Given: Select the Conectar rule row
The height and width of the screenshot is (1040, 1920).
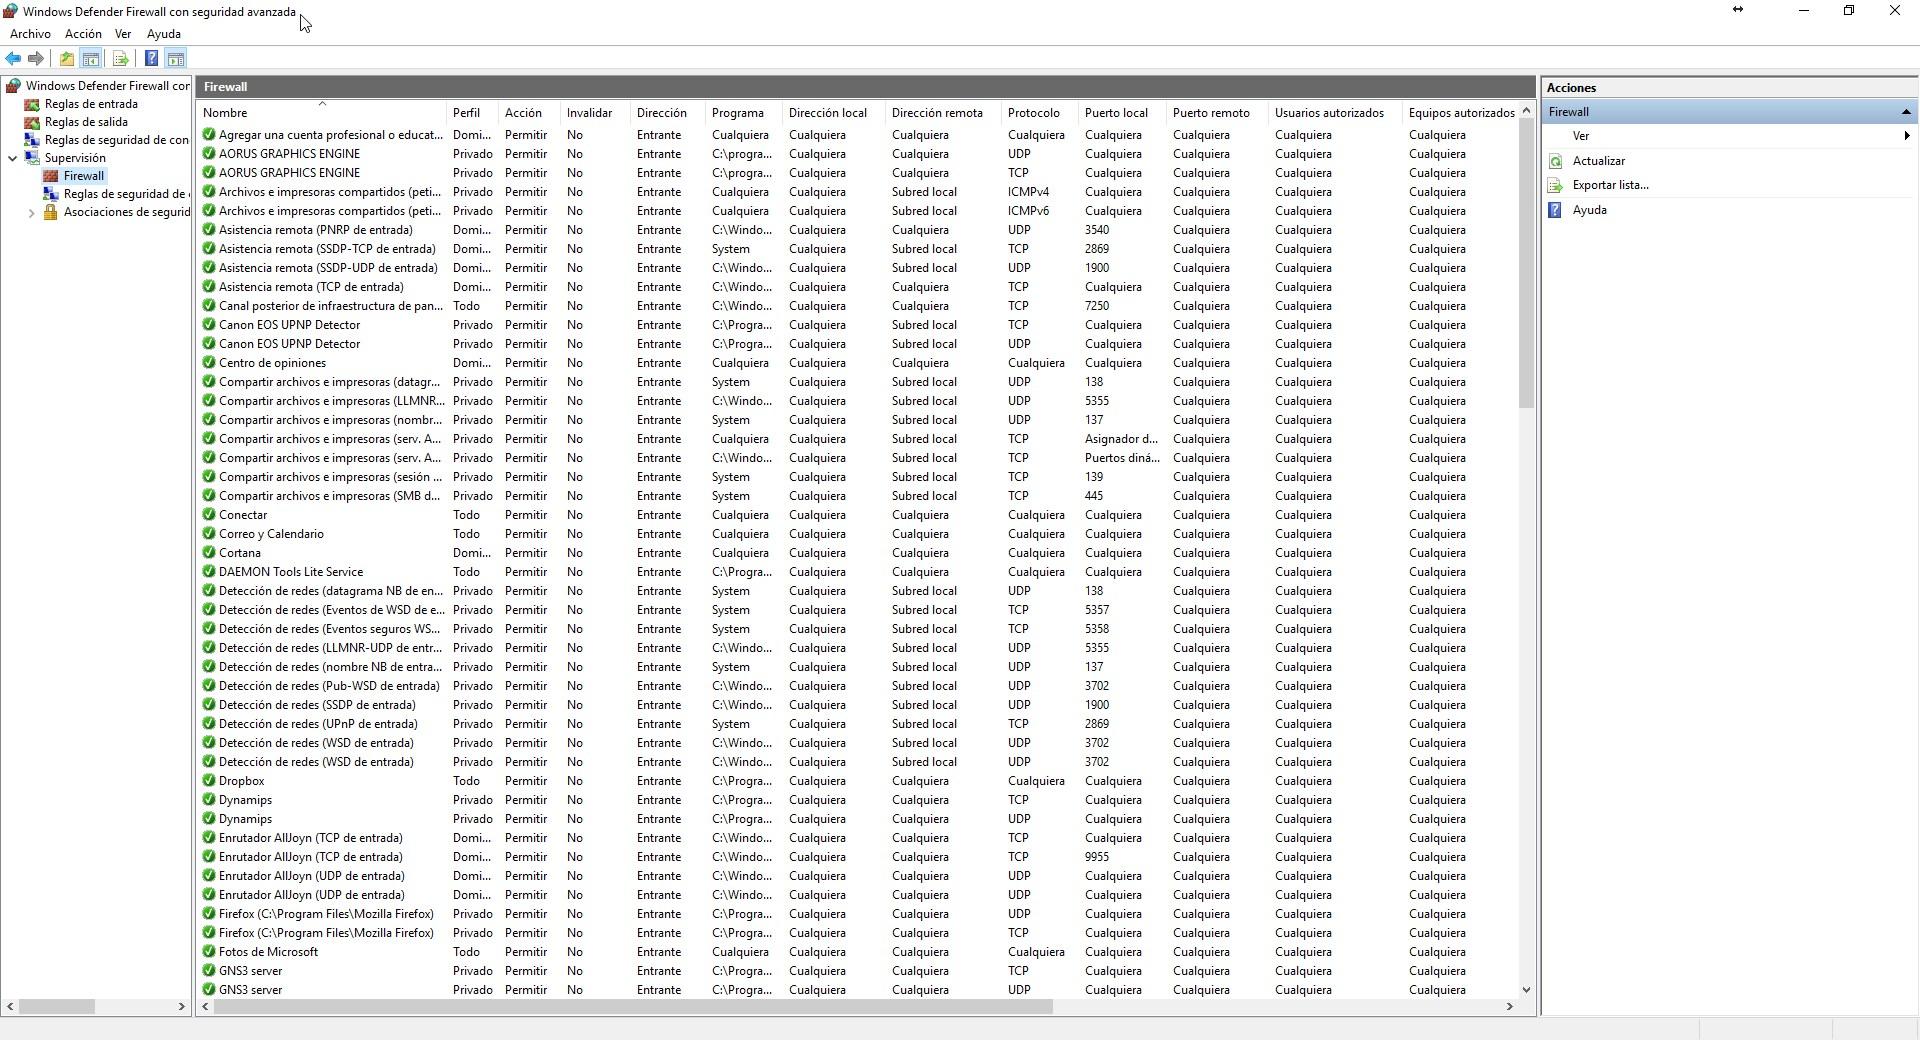Looking at the screenshot, I should pyautogui.click(x=858, y=515).
